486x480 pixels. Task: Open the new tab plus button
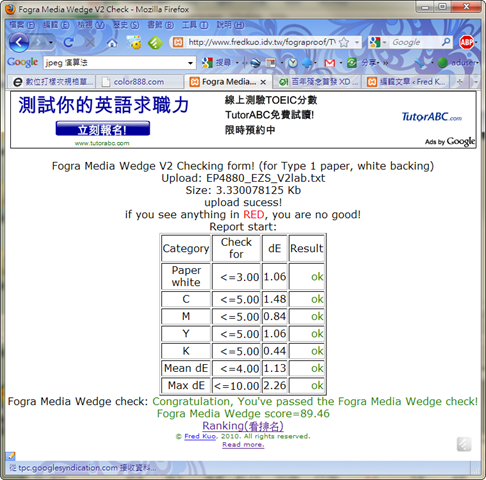tap(460, 82)
